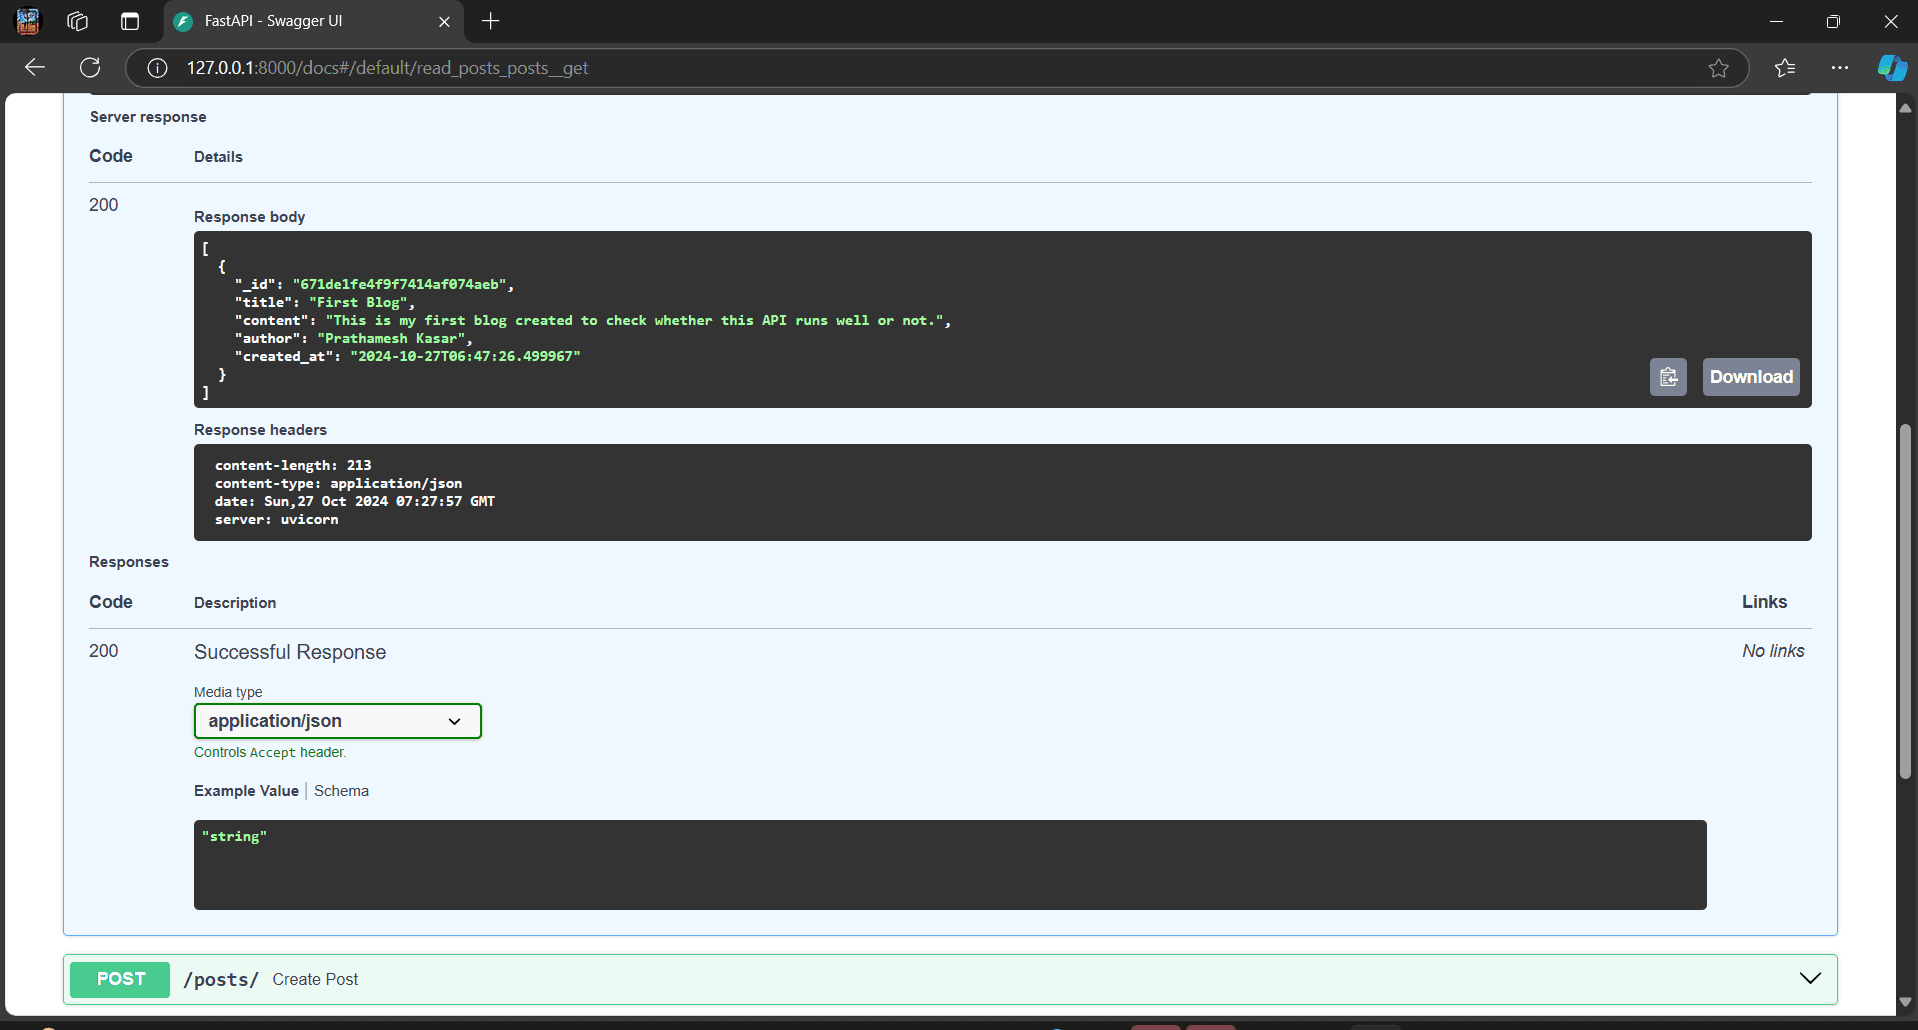Click the "Successful Response" description text
1918x1030 pixels.
tap(290, 652)
